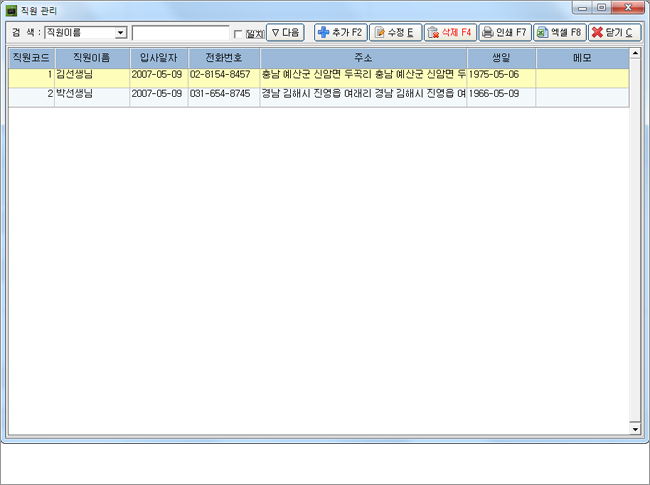Image resolution: width=650 pixels, height=485 pixels.
Task: Click scrollbar down arrow
Action: tap(635, 429)
